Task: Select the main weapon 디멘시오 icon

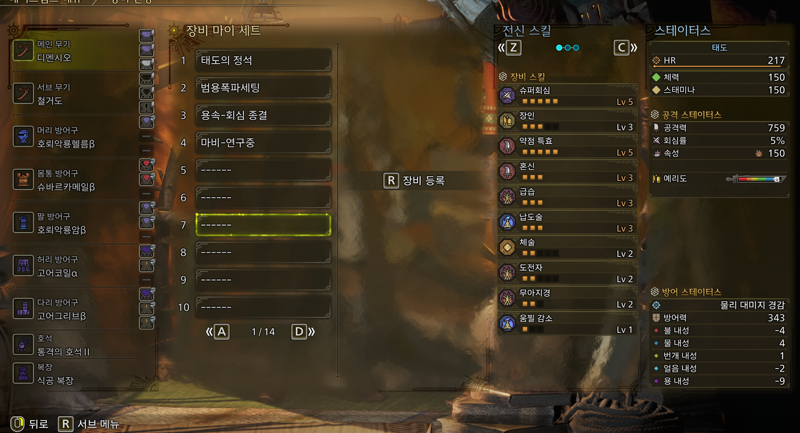Action: [23, 51]
